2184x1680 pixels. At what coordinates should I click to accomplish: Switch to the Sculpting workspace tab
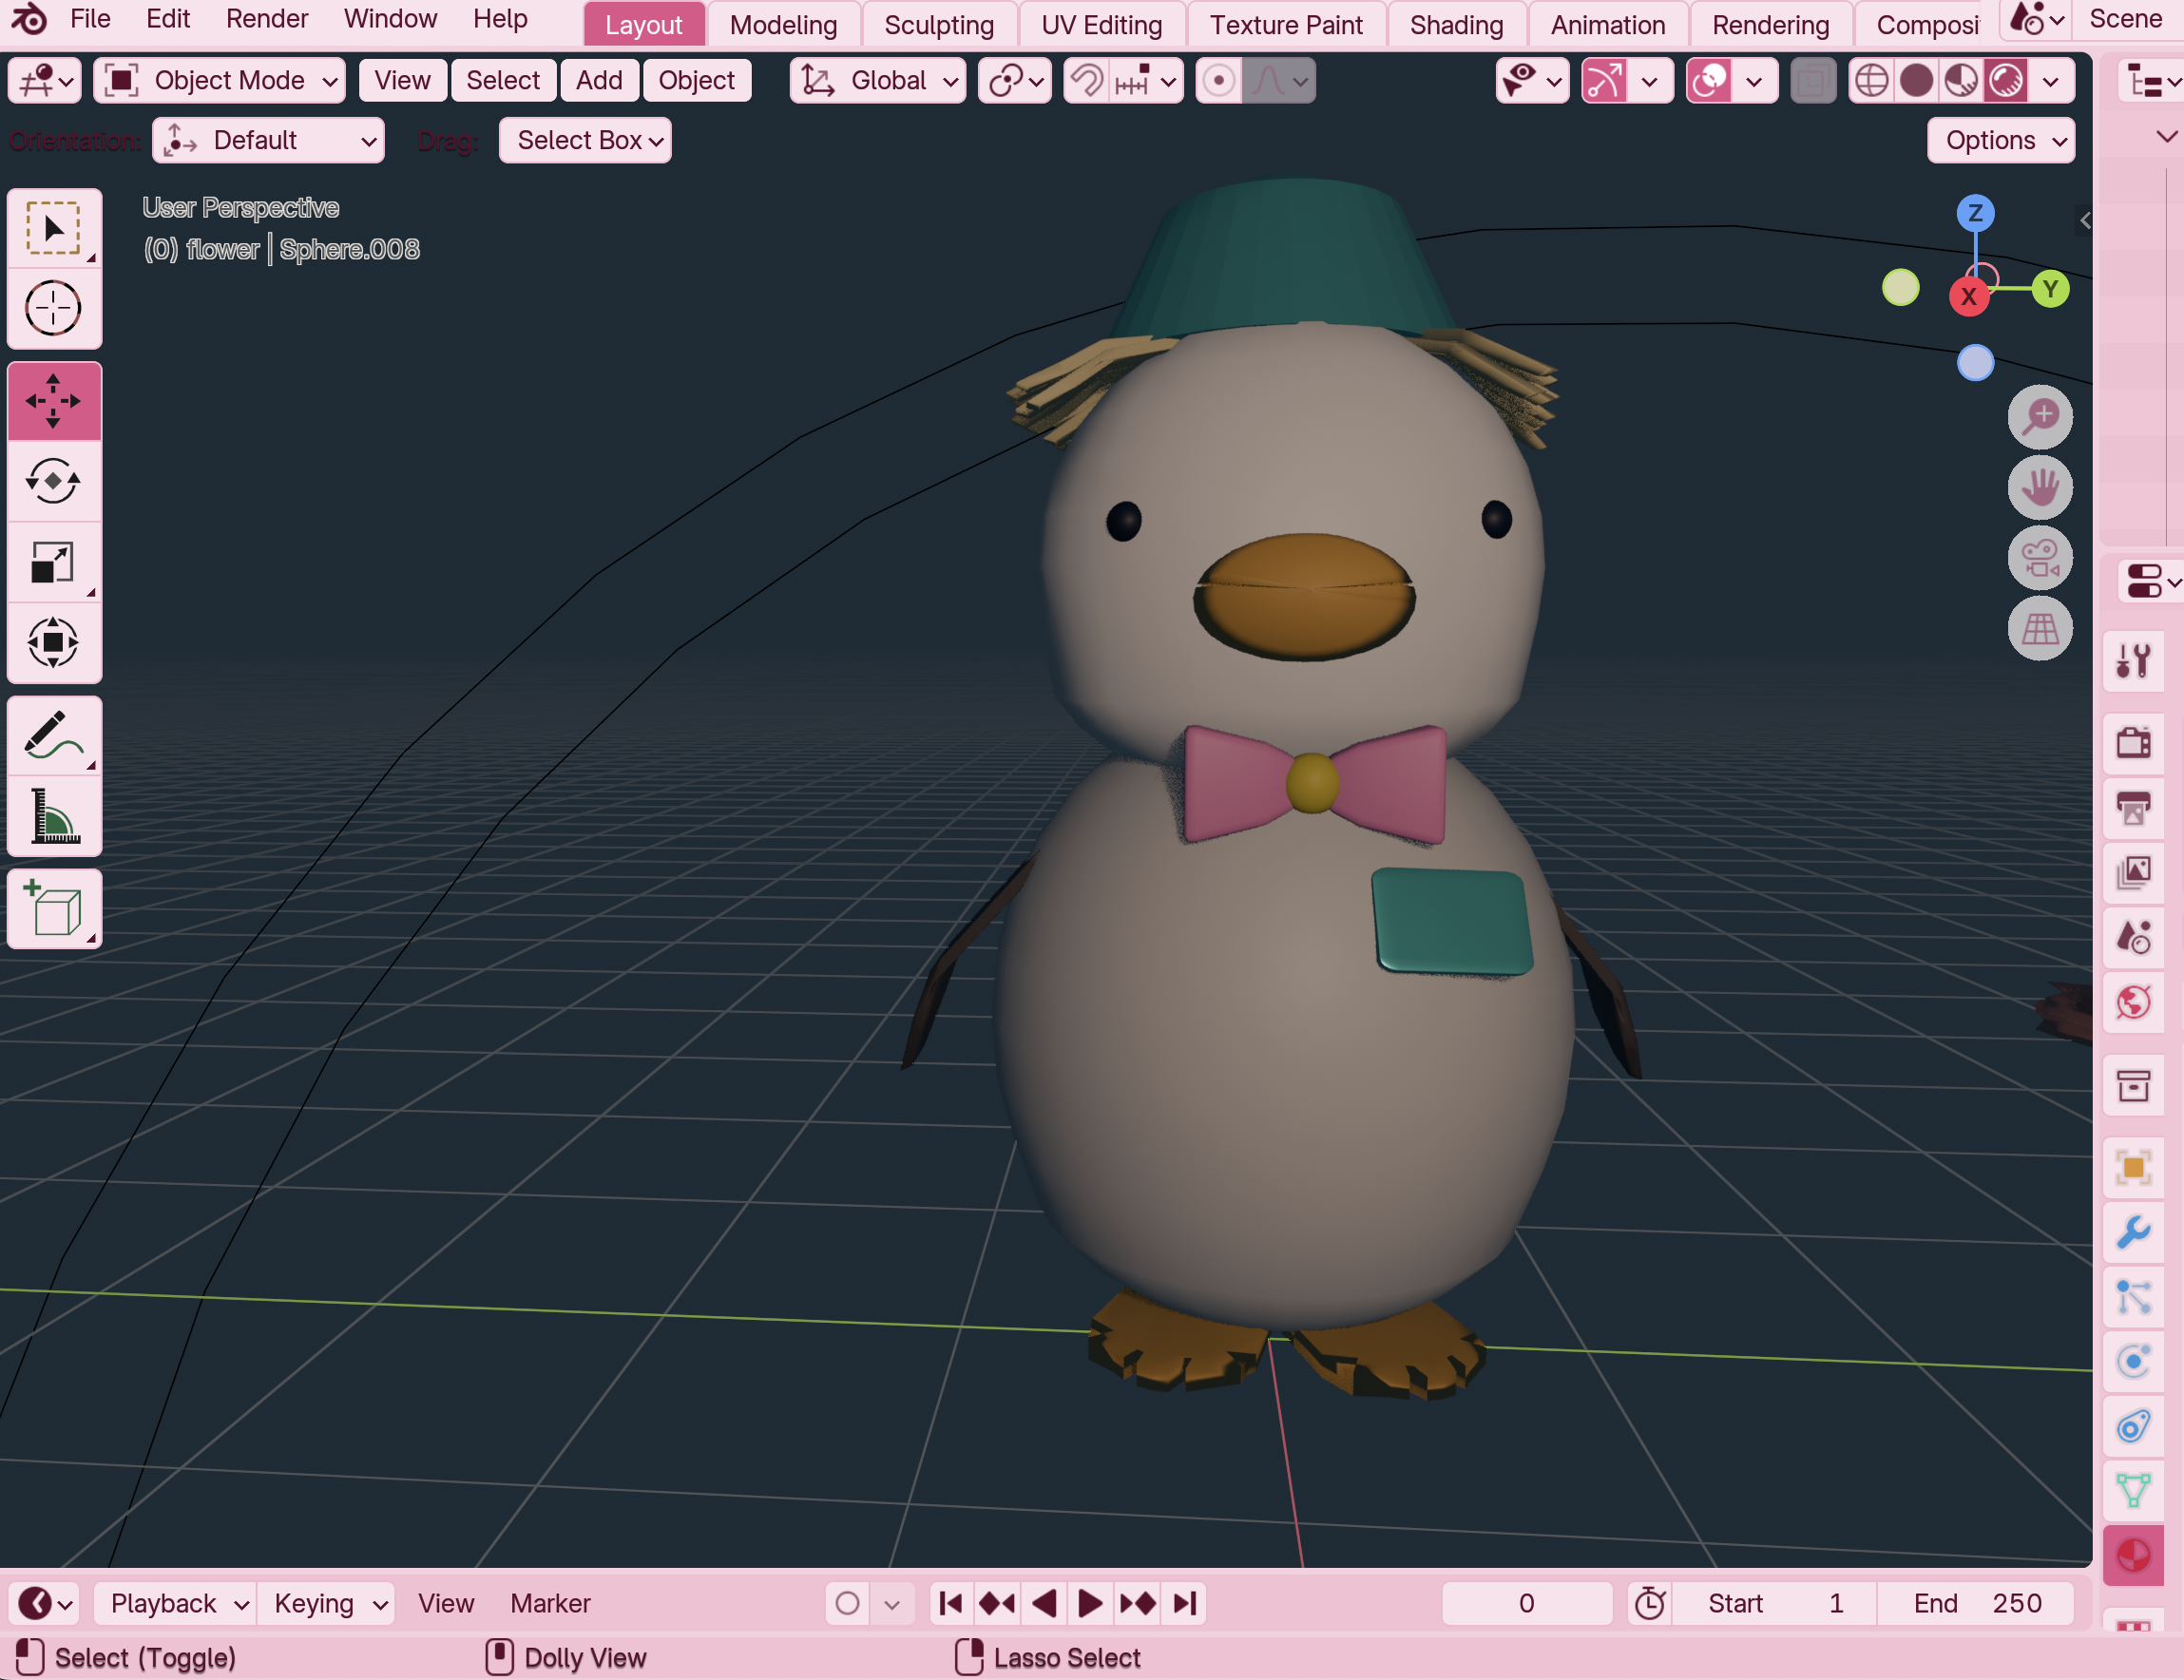(x=938, y=25)
